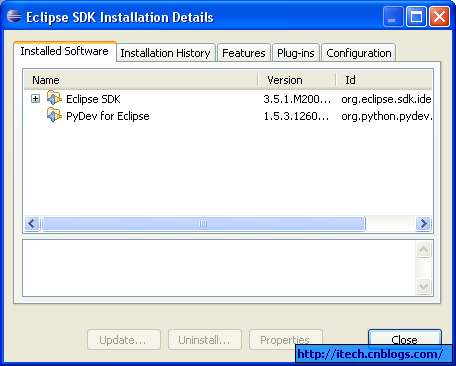The height and width of the screenshot is (366, 456).
Task: Click the org.python.pydev. Id cell
Action: click(387, 116)
